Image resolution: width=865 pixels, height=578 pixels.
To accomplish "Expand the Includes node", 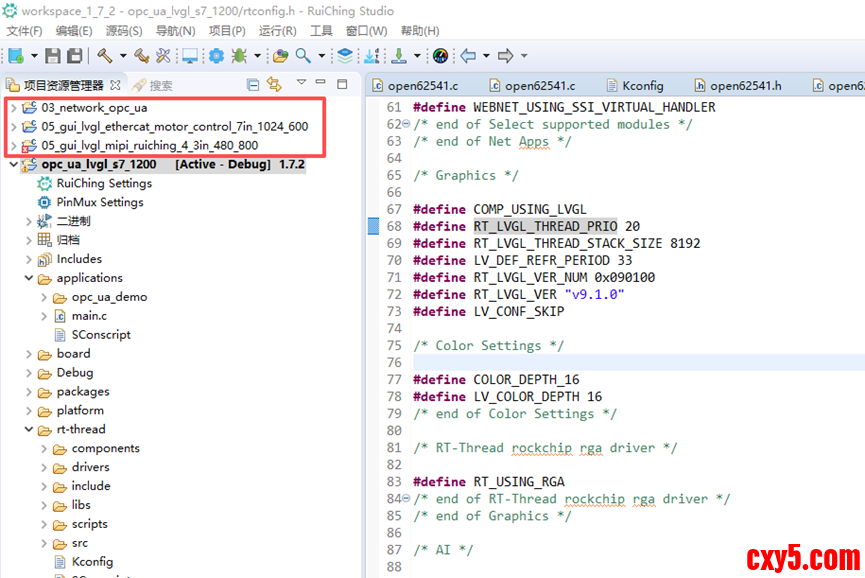I will click(x=29, y=260).
